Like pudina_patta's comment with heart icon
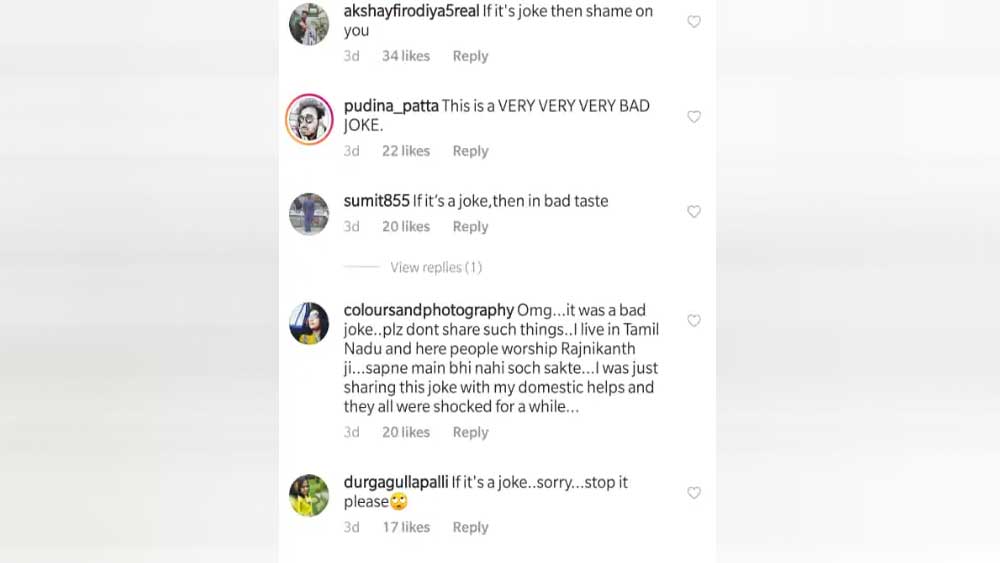Viewport: 1000px width, 563px height. coord(694,117)
